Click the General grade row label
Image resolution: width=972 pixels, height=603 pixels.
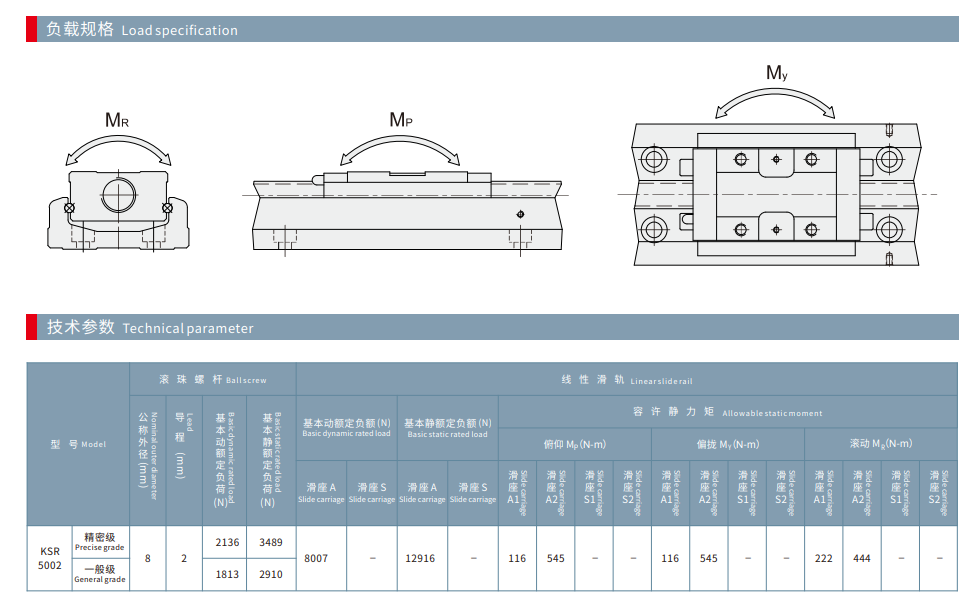pyautogui.click(x=100, y=574)
